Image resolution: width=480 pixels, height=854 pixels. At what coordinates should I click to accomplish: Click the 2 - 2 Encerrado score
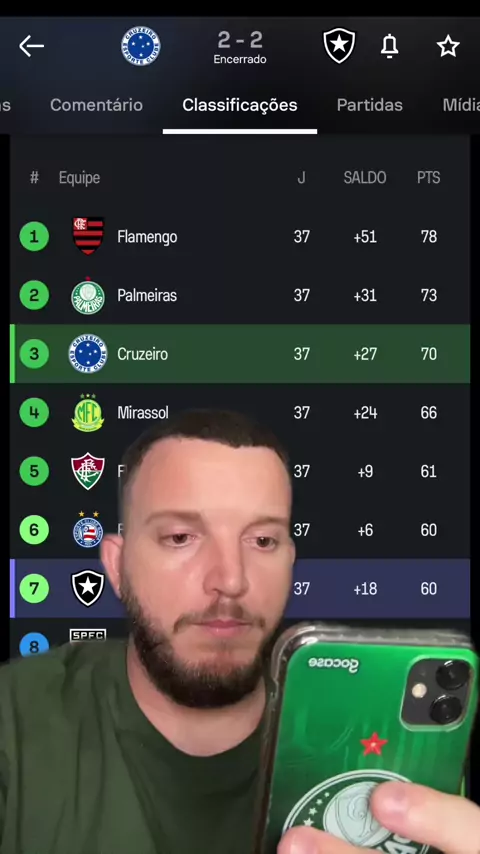coord(240,47)
